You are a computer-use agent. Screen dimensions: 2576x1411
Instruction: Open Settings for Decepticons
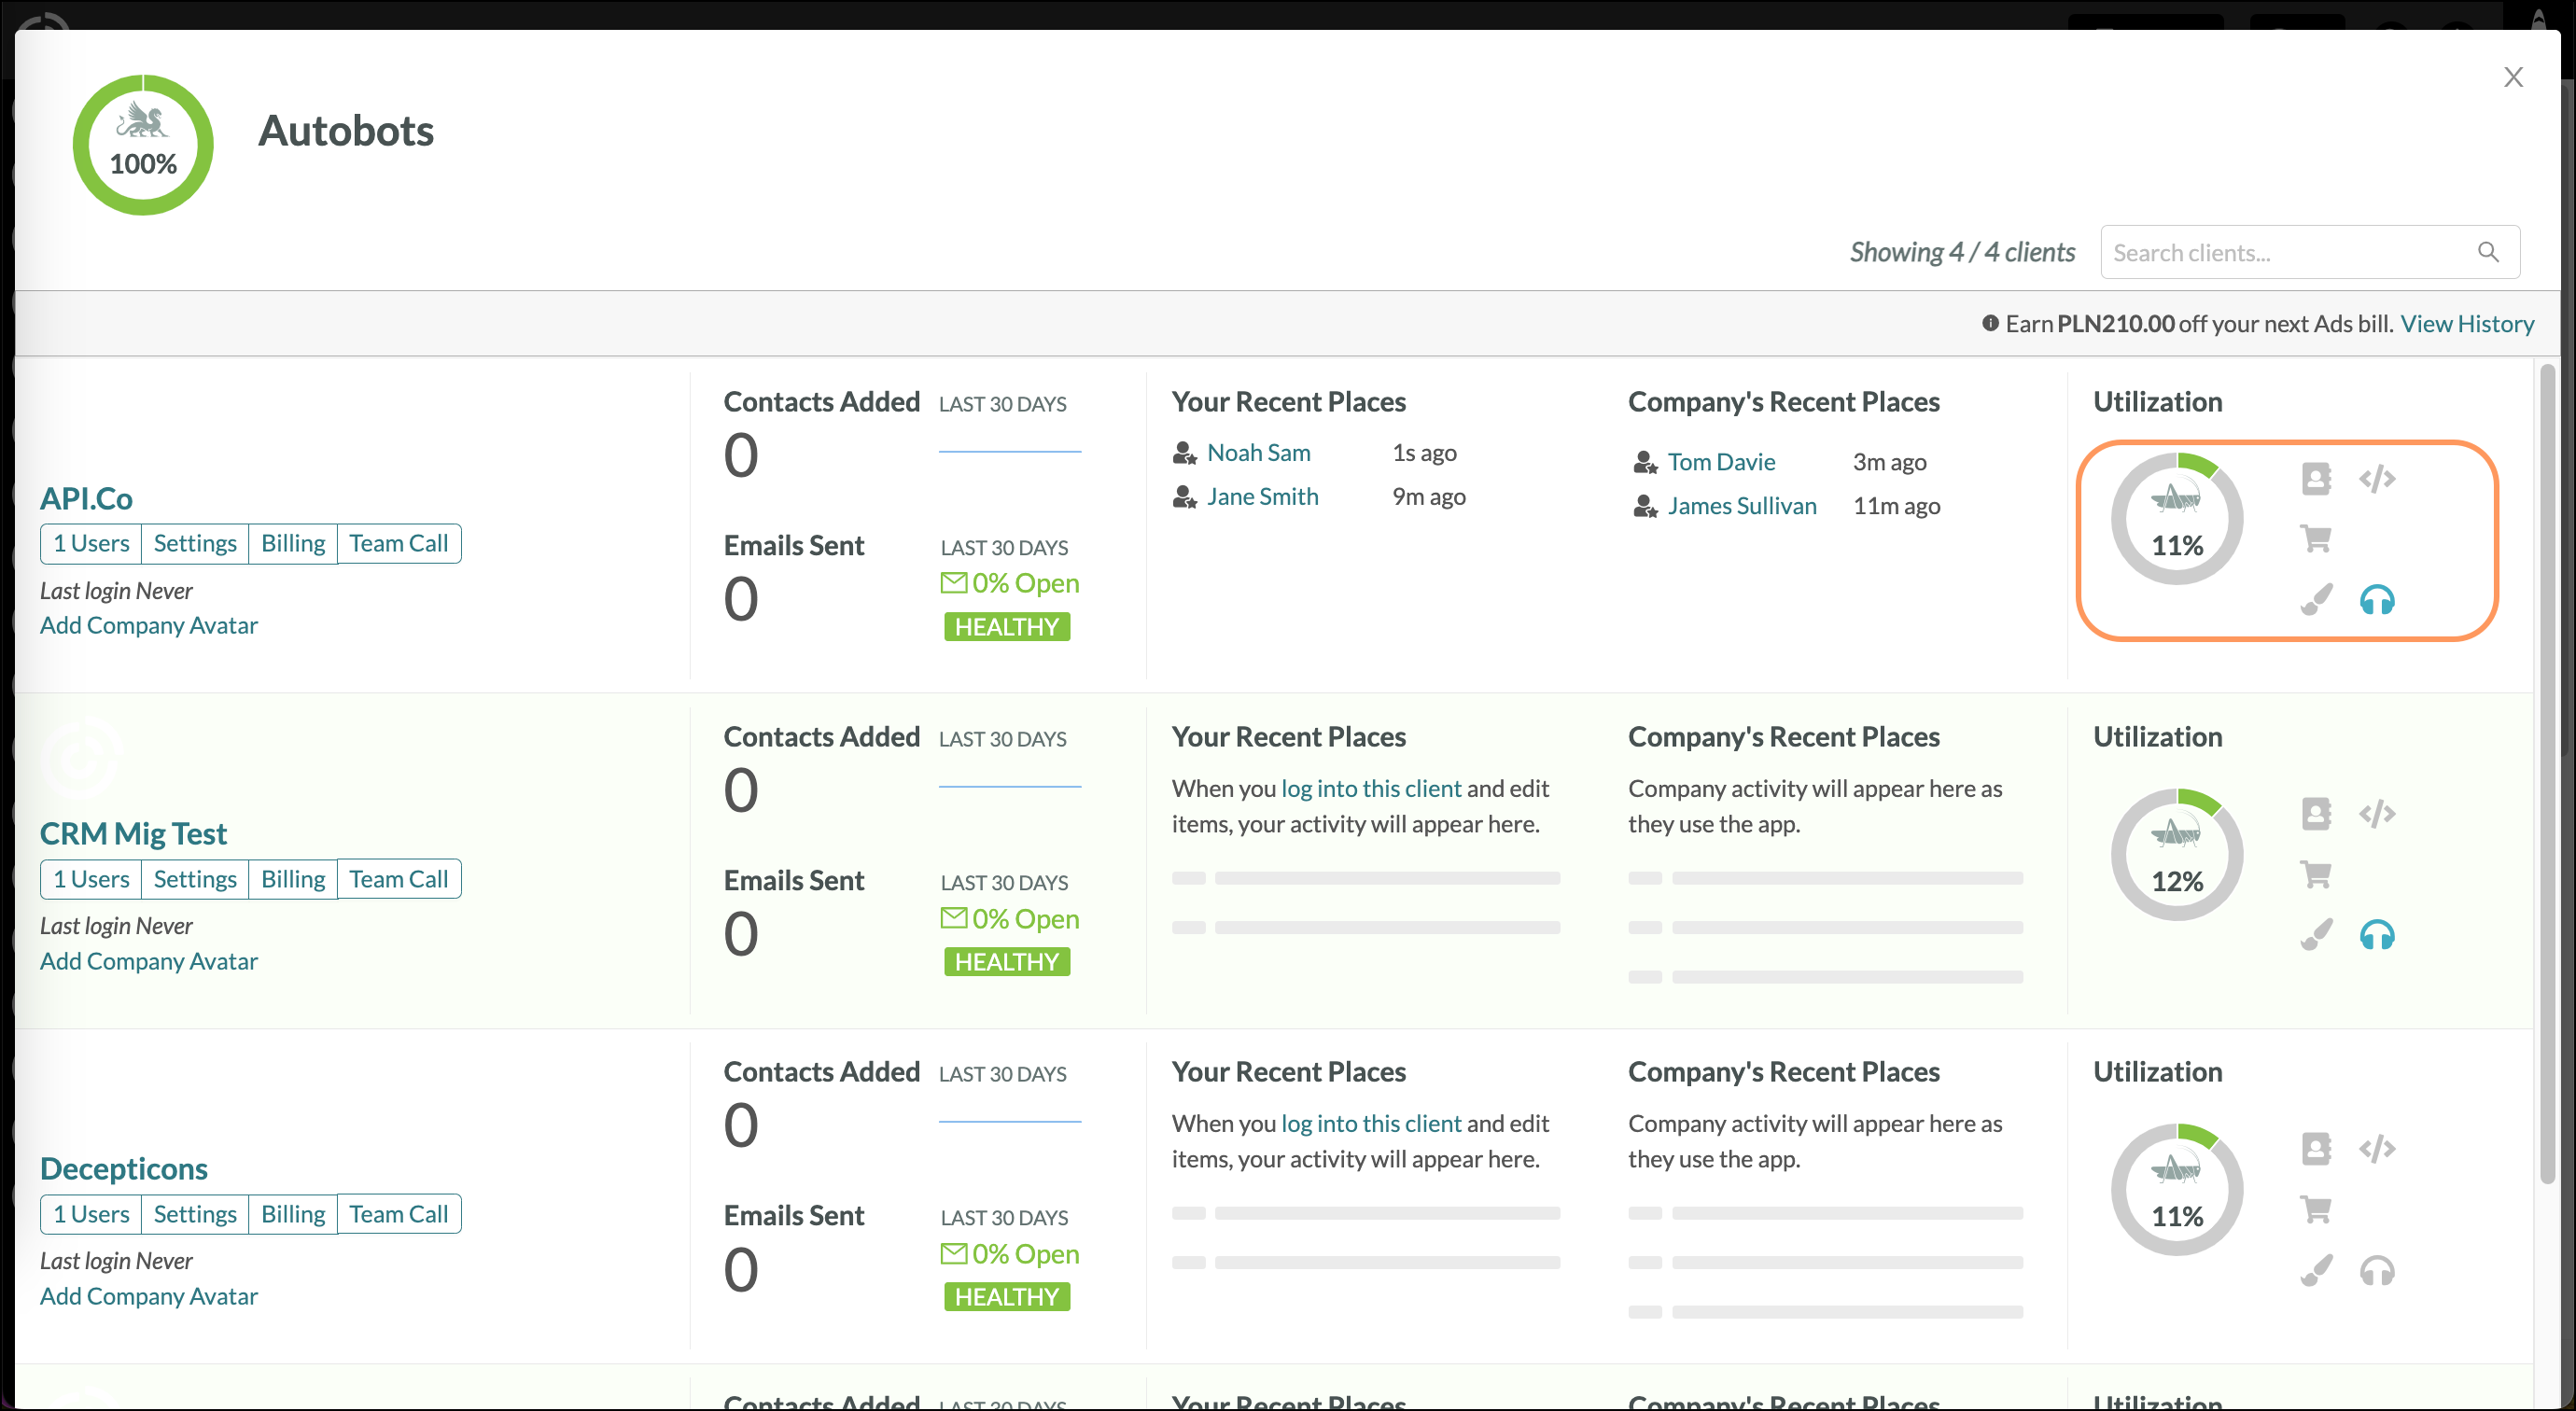pyautogui.click(x=195, y=1214)
